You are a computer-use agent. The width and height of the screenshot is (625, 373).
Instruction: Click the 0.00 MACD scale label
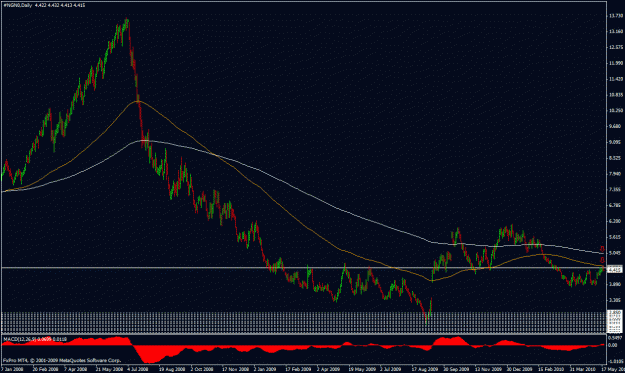pos(613,345)
